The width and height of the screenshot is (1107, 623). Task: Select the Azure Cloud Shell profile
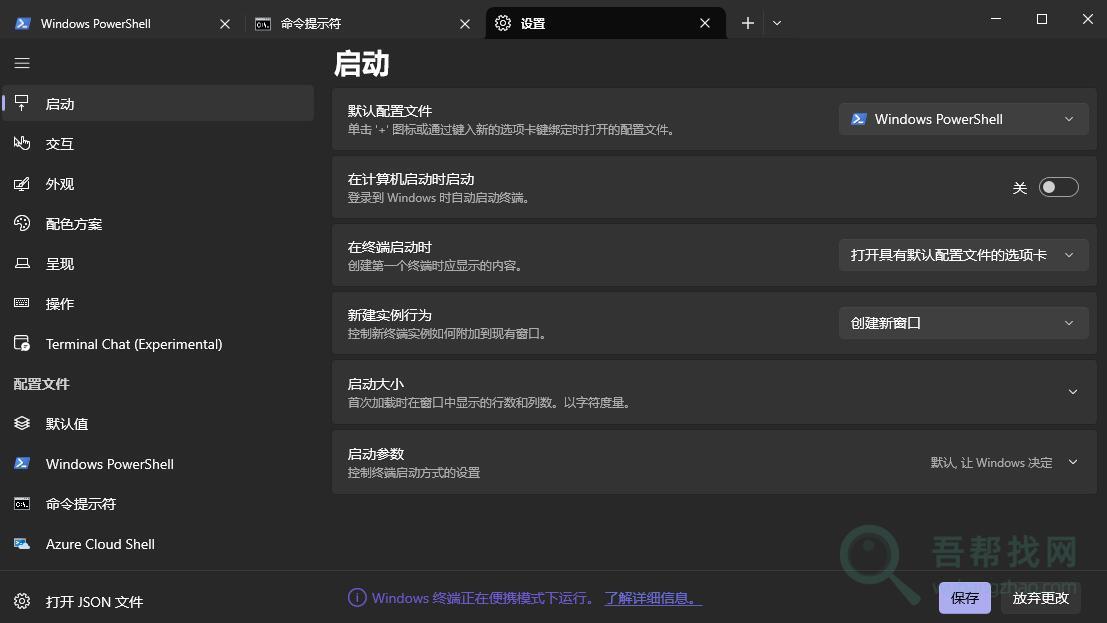pyautogui.click(x=100, y=544)
